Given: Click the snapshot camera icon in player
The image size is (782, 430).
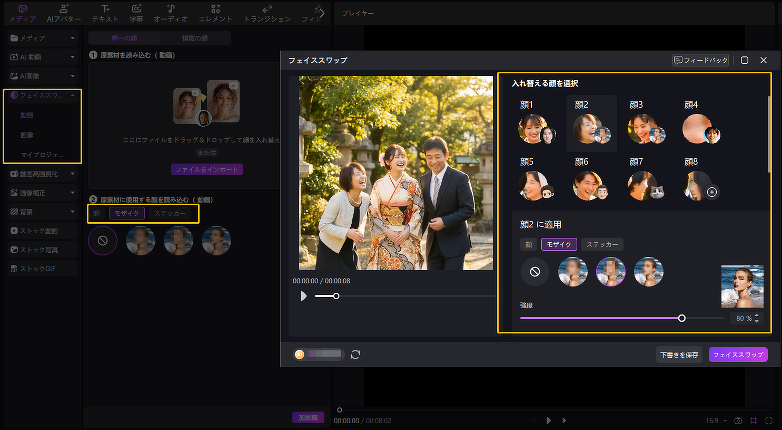Looking at the screenshot, I should [738, 420].
